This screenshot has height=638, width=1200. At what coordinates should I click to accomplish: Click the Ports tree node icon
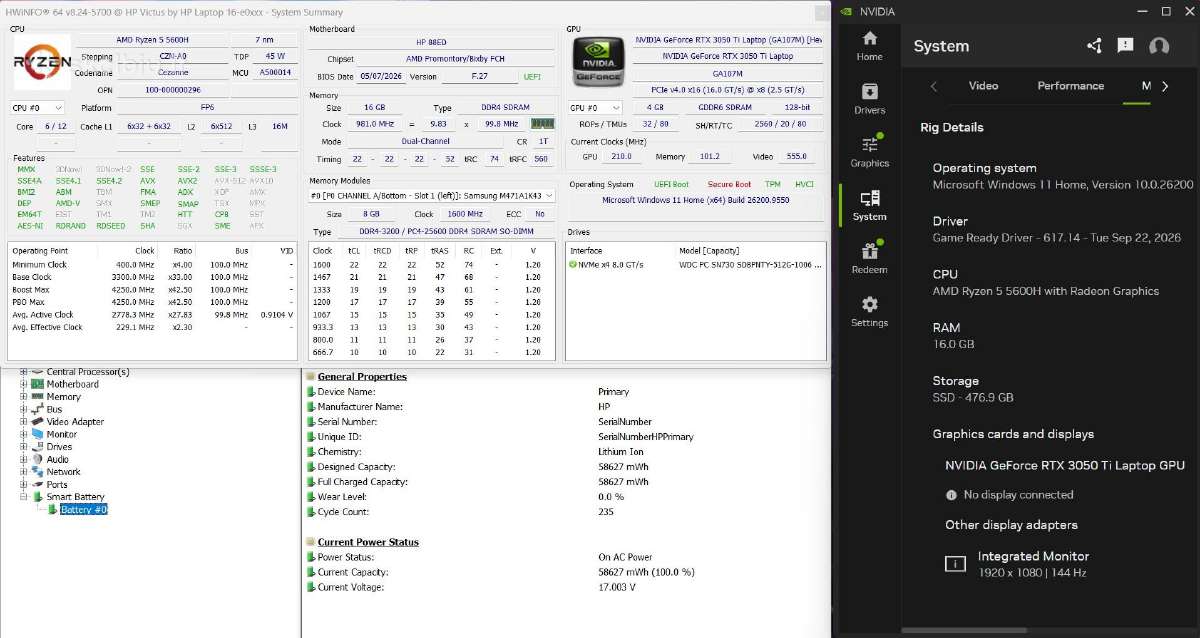tap(37, 484)
